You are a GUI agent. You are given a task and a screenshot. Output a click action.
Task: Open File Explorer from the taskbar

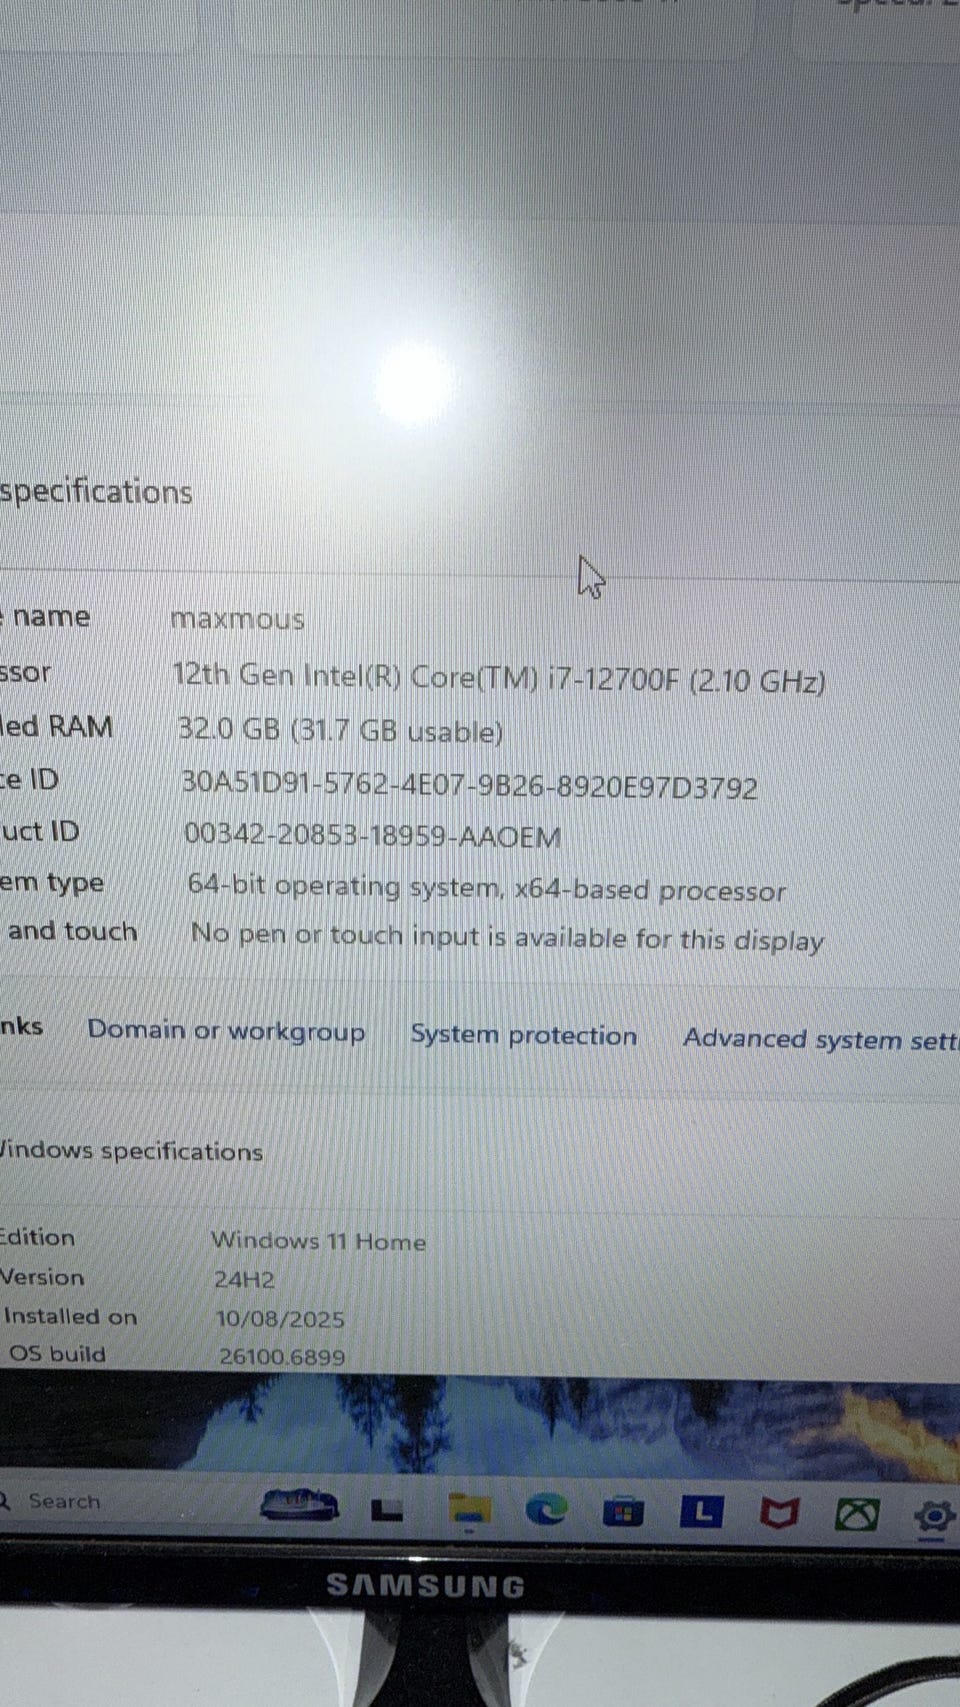[469, 1510]
